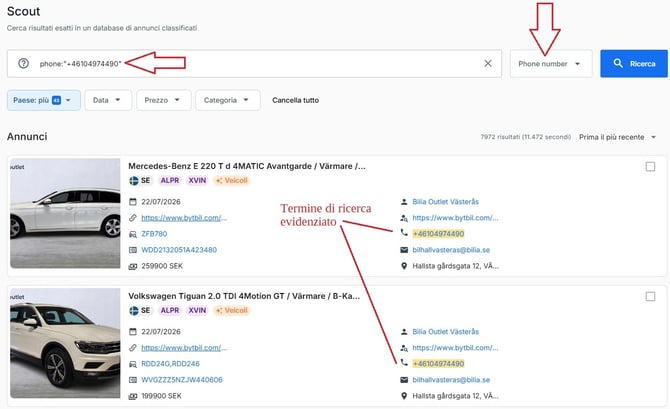Click the price icon beside 259900 SEK
Screen dimensions: 670x409
pos(133,266)
